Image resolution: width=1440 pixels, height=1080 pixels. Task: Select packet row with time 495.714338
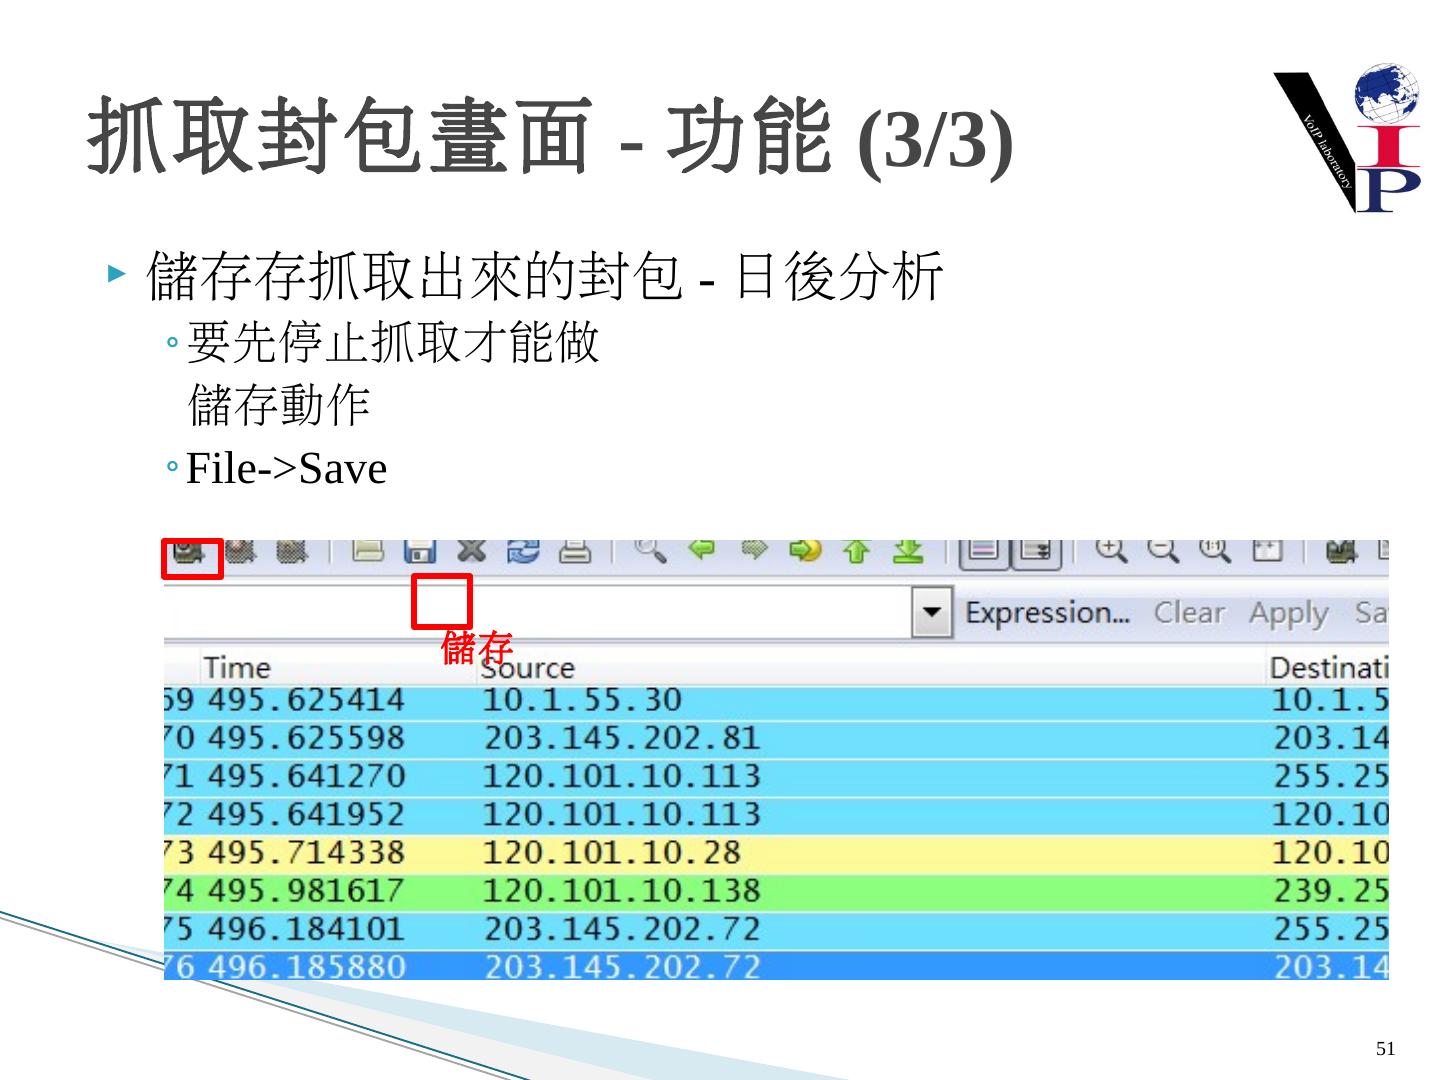click(777, 853)
